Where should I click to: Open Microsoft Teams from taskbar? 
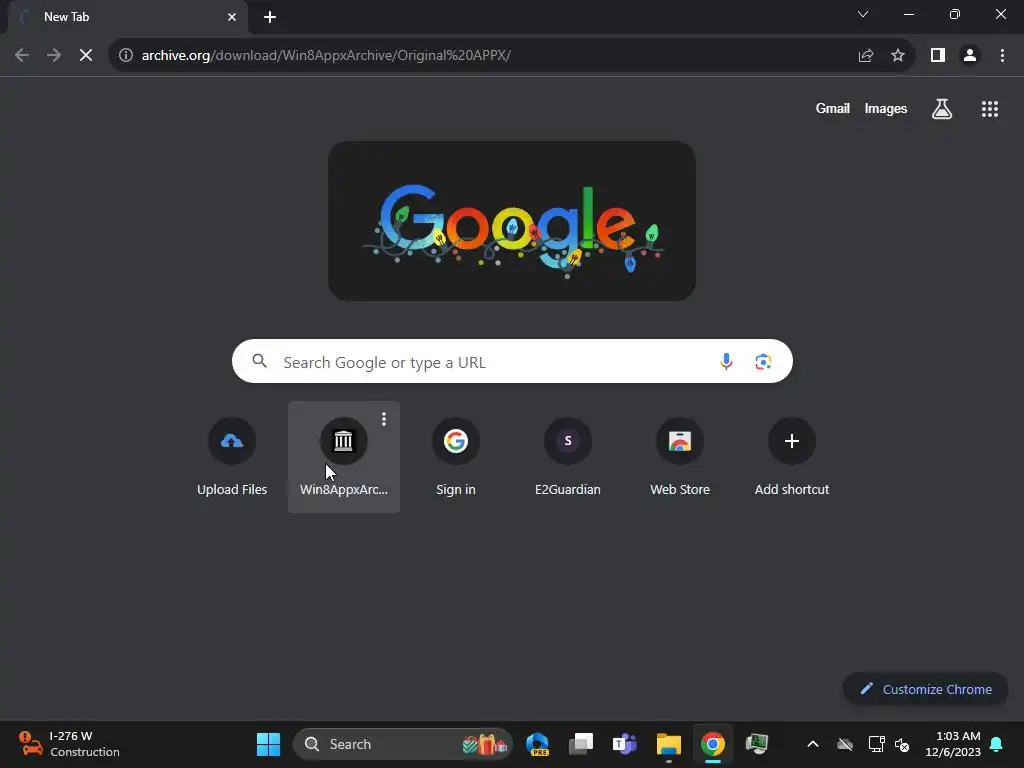624,744
